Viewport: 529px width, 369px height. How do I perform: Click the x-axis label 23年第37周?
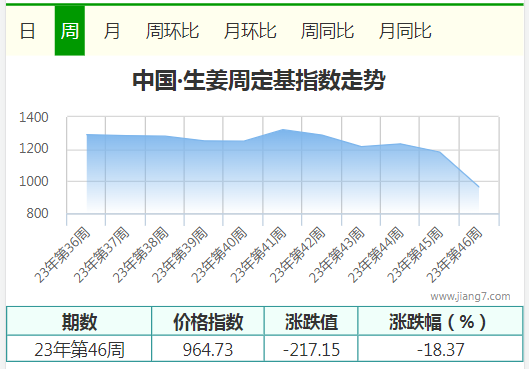tap(102, 255)
